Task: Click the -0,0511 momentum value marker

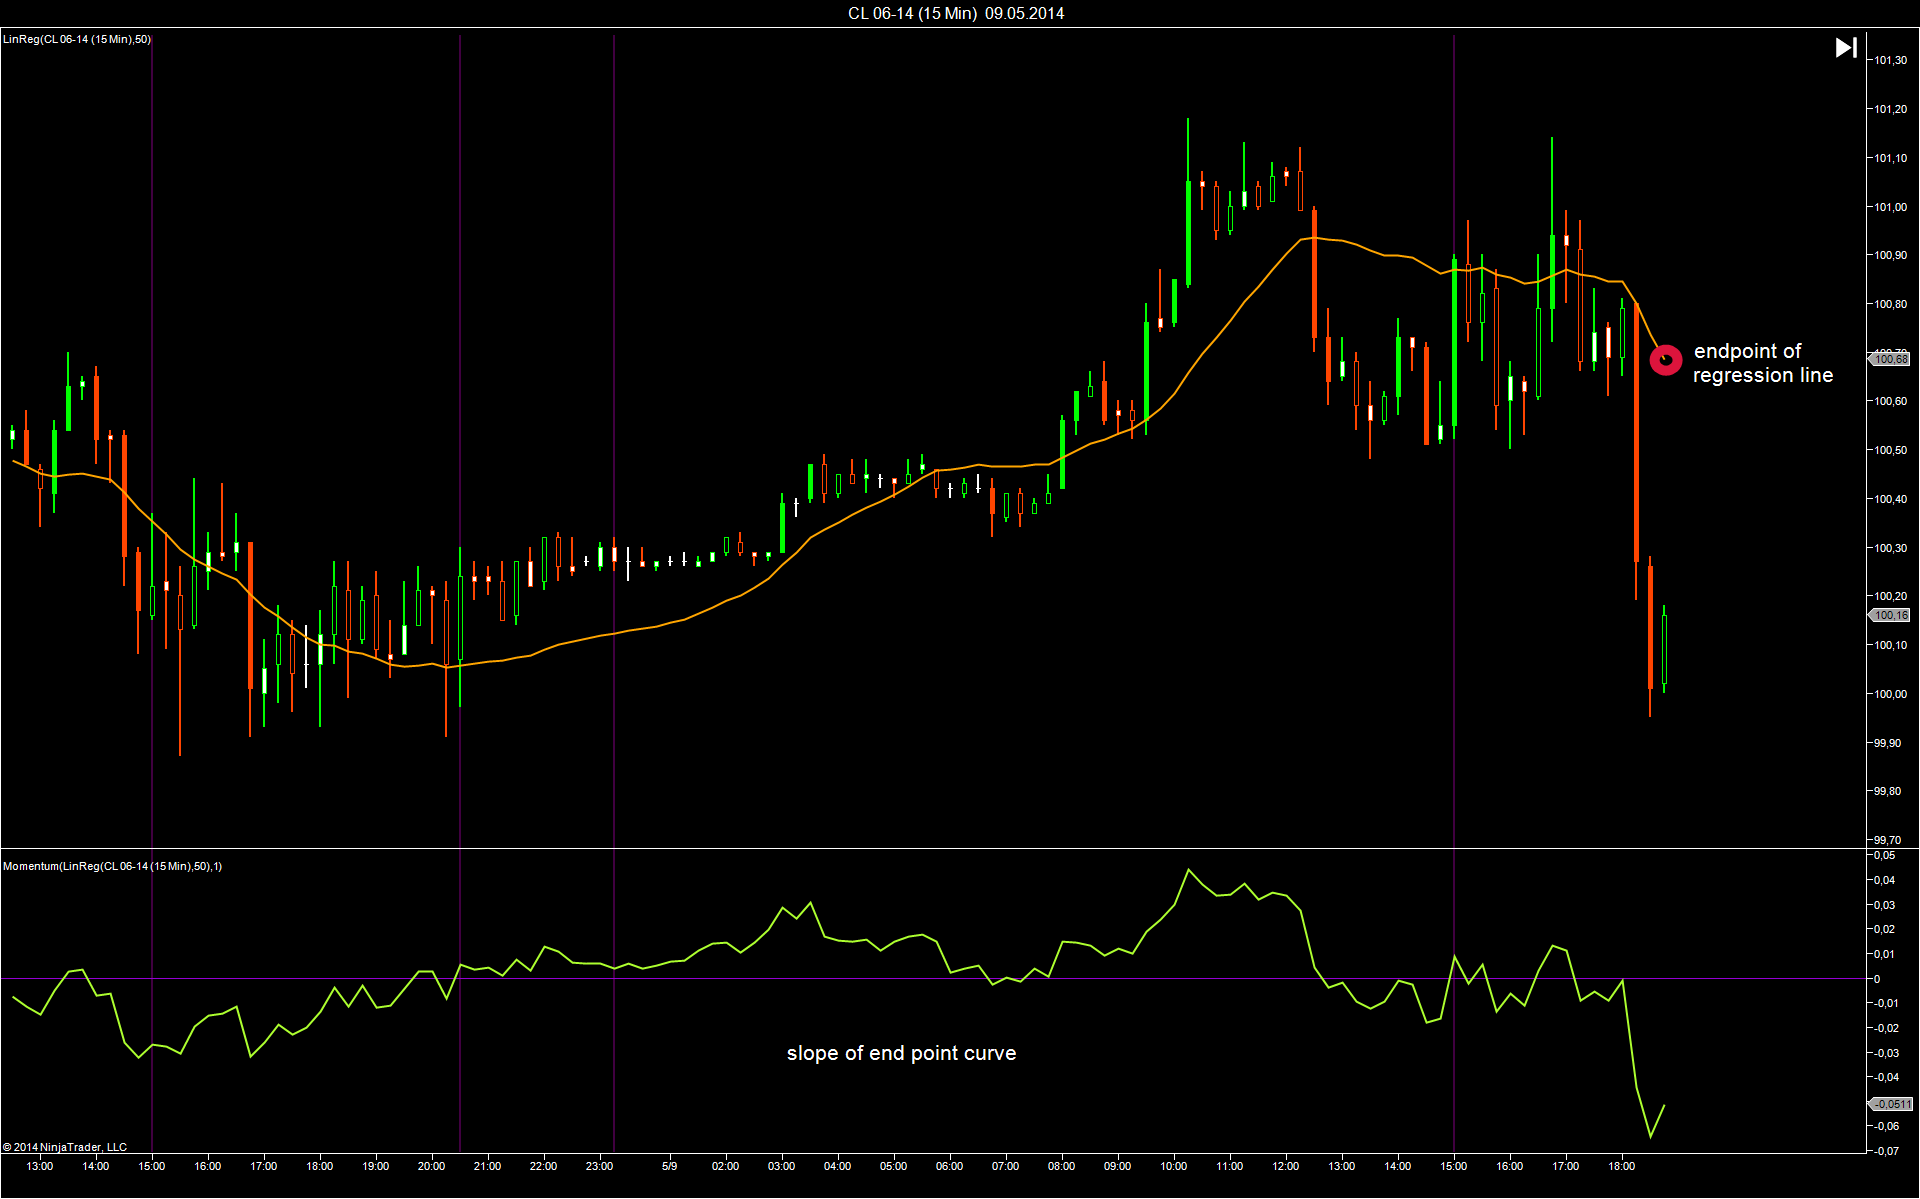Action: coord(1890,1104)
